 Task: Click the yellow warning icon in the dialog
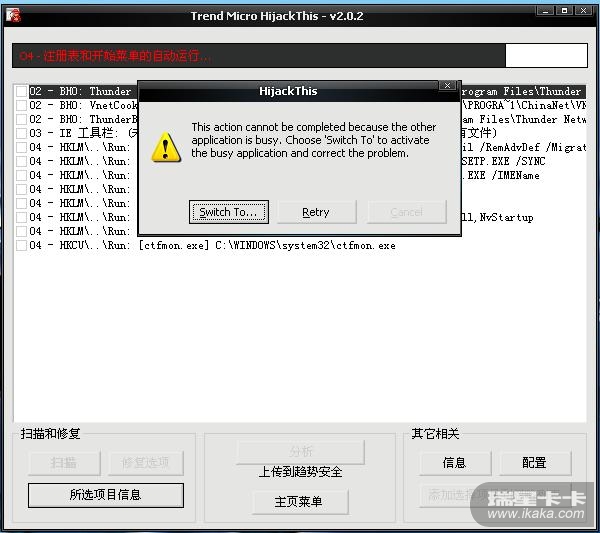[x=166, y=147]
